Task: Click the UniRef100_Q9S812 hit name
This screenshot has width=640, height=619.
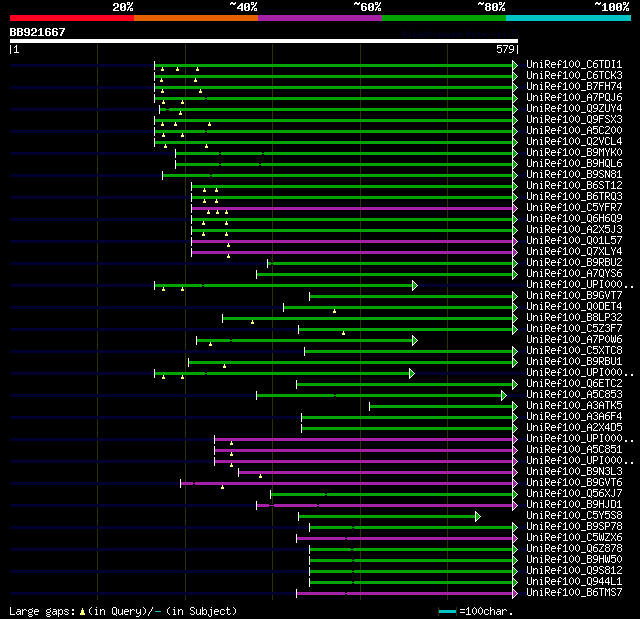Action: [x=574, y=571]
